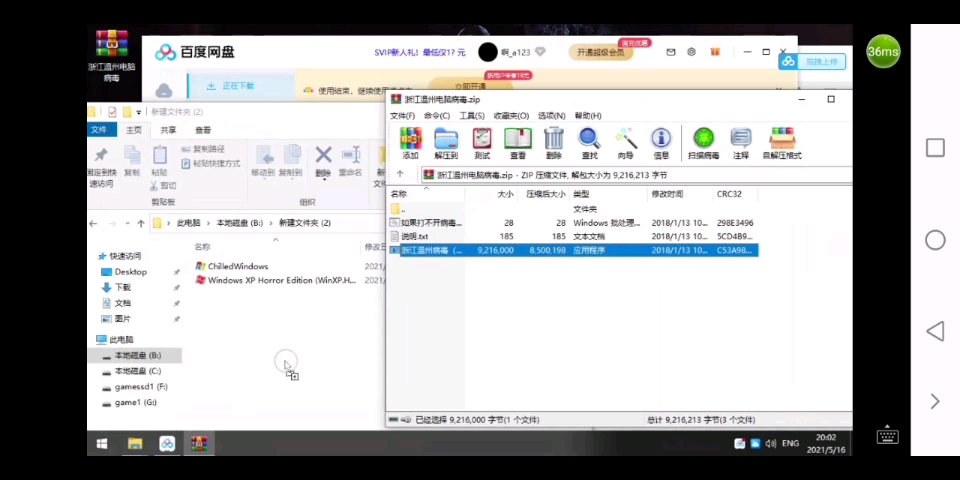This screenshot has width=960, height=480.
Task: Select the parent folder '..' row
Action: pyautogui.click(x=573, y=209)
